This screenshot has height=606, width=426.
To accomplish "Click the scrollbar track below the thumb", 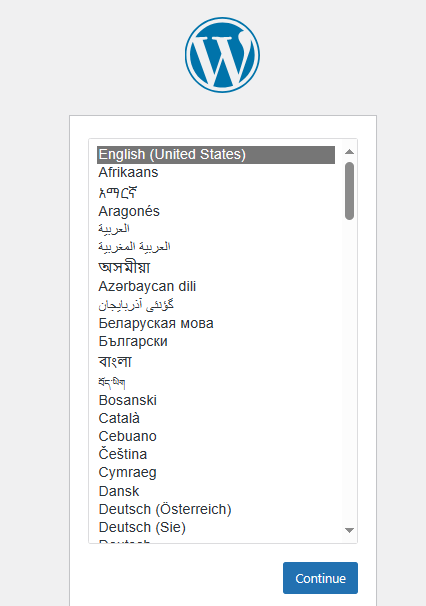I will click(349, 371).
